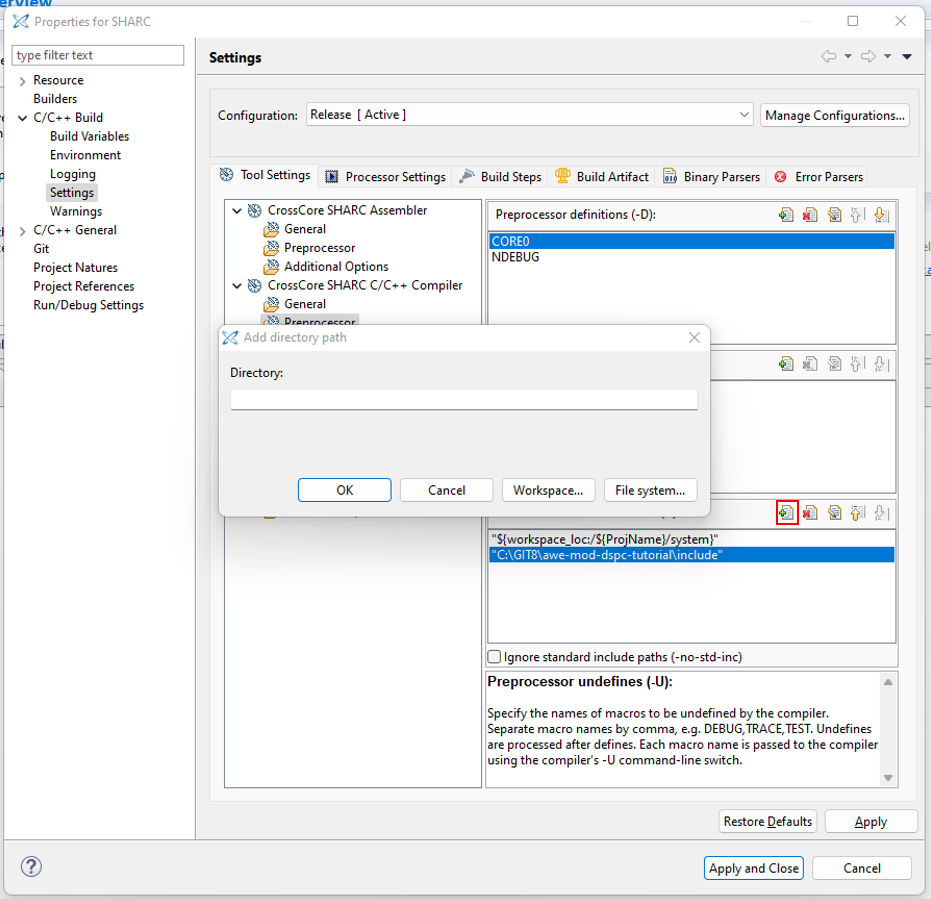Image resolution: width=931 pixels, height=899 pixels.
Task: Click Move Down icon in Preprocessor definitions
Action: tap(881, 214)
